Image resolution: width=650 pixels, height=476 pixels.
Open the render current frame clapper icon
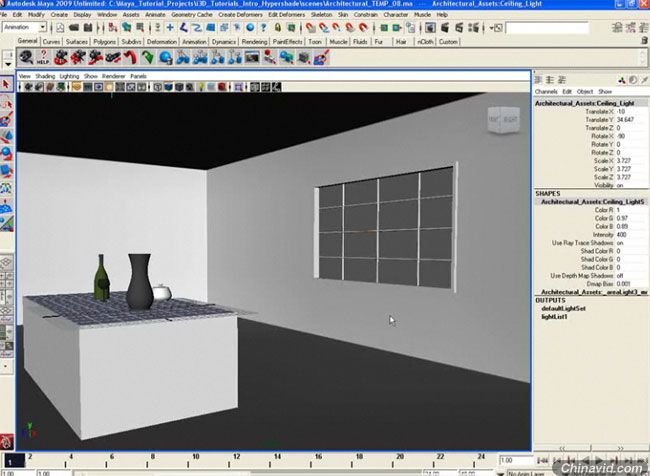pyautogui.click(x=445, y=28)
